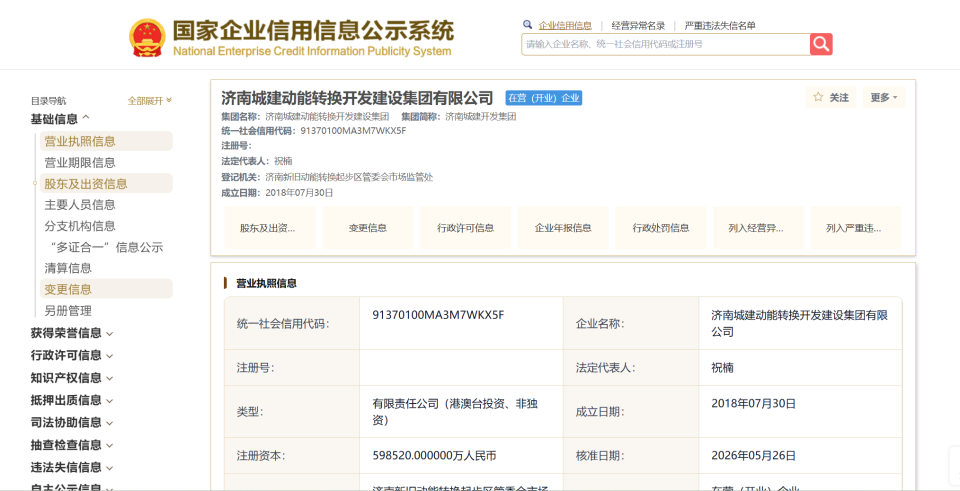Click the company title 济南城建动能转换开发建设集团有限公司

pos(357,98)
